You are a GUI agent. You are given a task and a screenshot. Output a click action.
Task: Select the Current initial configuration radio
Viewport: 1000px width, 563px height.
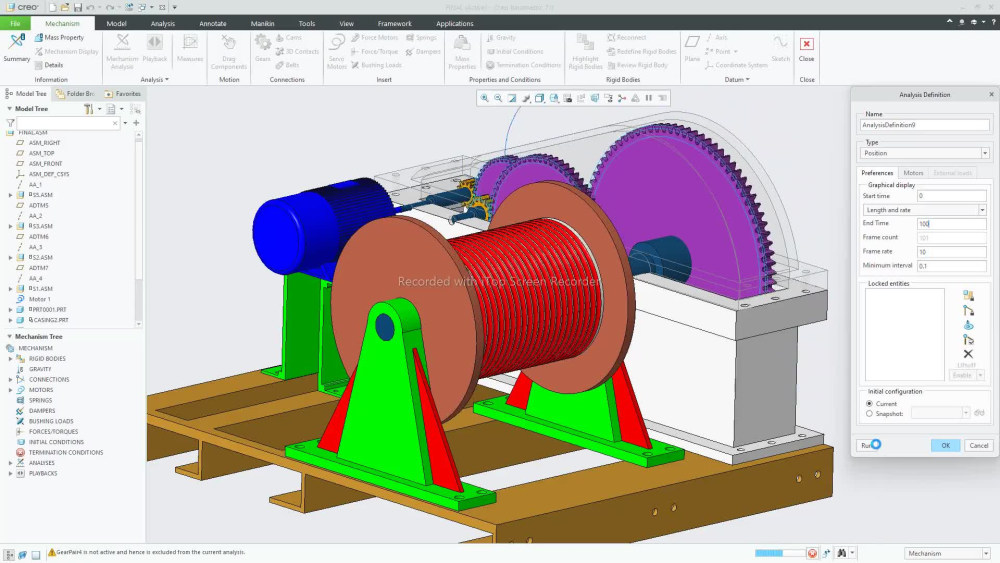click(x=869, y=404)
